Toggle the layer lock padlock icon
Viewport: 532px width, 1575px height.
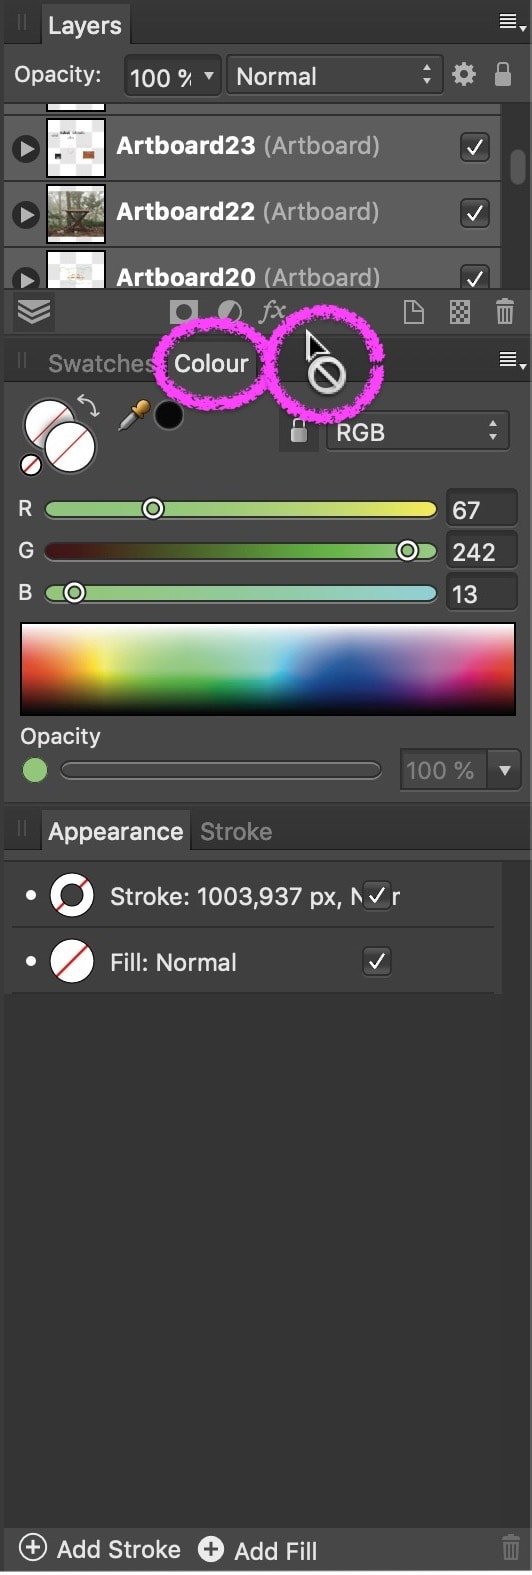505,75
